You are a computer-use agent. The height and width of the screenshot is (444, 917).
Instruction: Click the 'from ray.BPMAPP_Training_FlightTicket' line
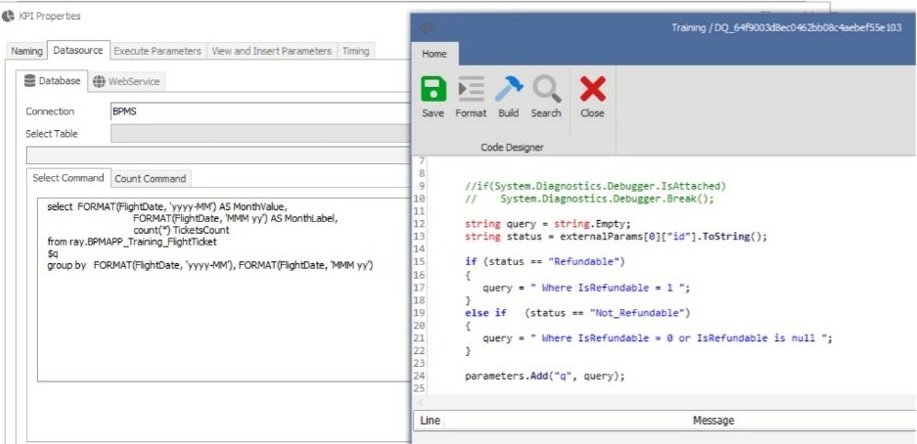[x=132, y=242]
